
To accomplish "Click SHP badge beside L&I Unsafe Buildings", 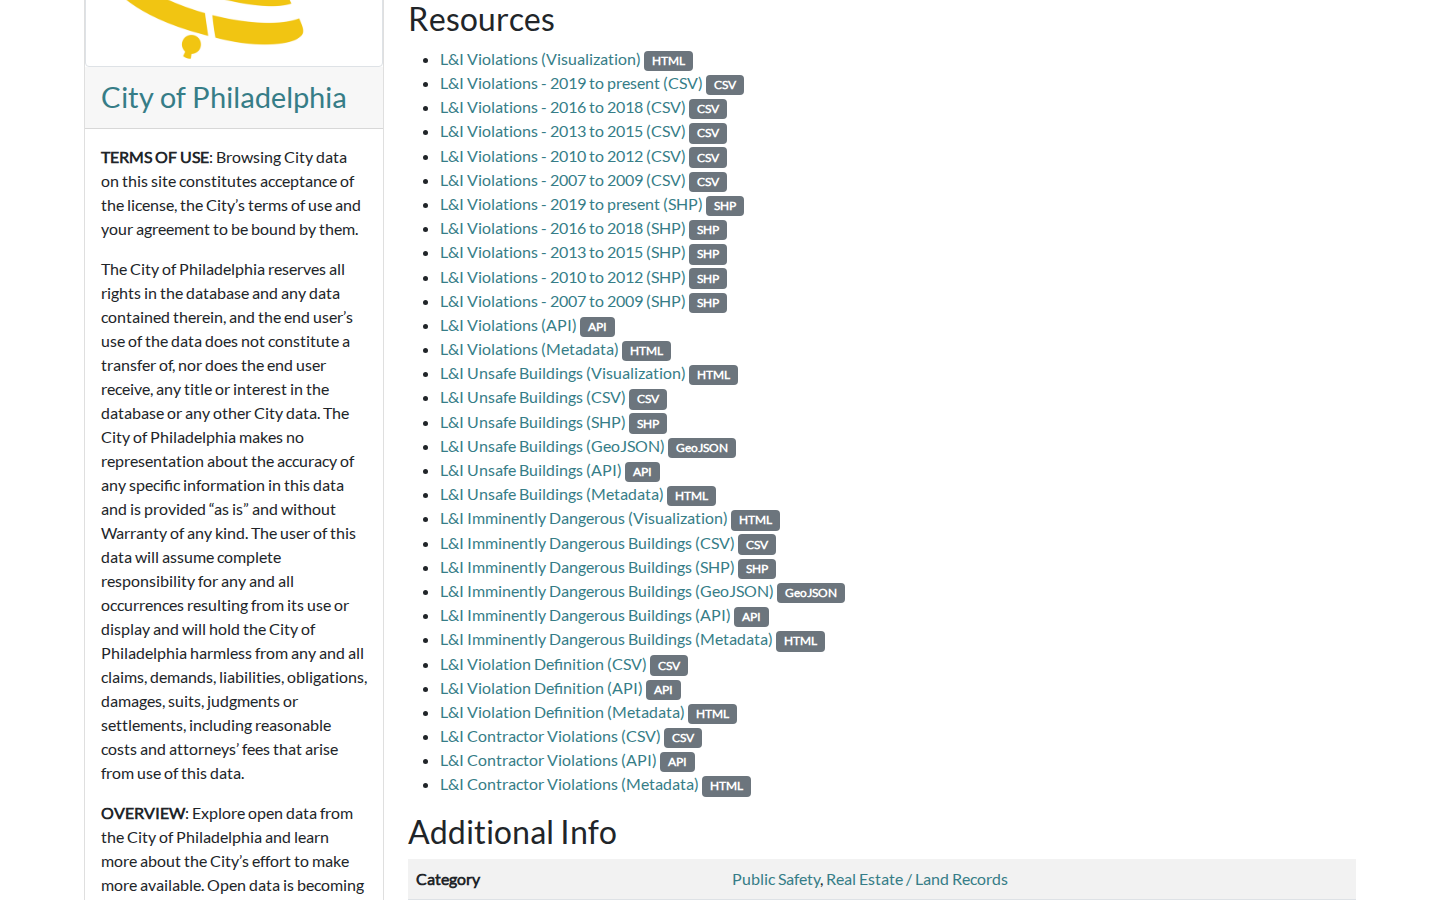I will tap(648, 424).
